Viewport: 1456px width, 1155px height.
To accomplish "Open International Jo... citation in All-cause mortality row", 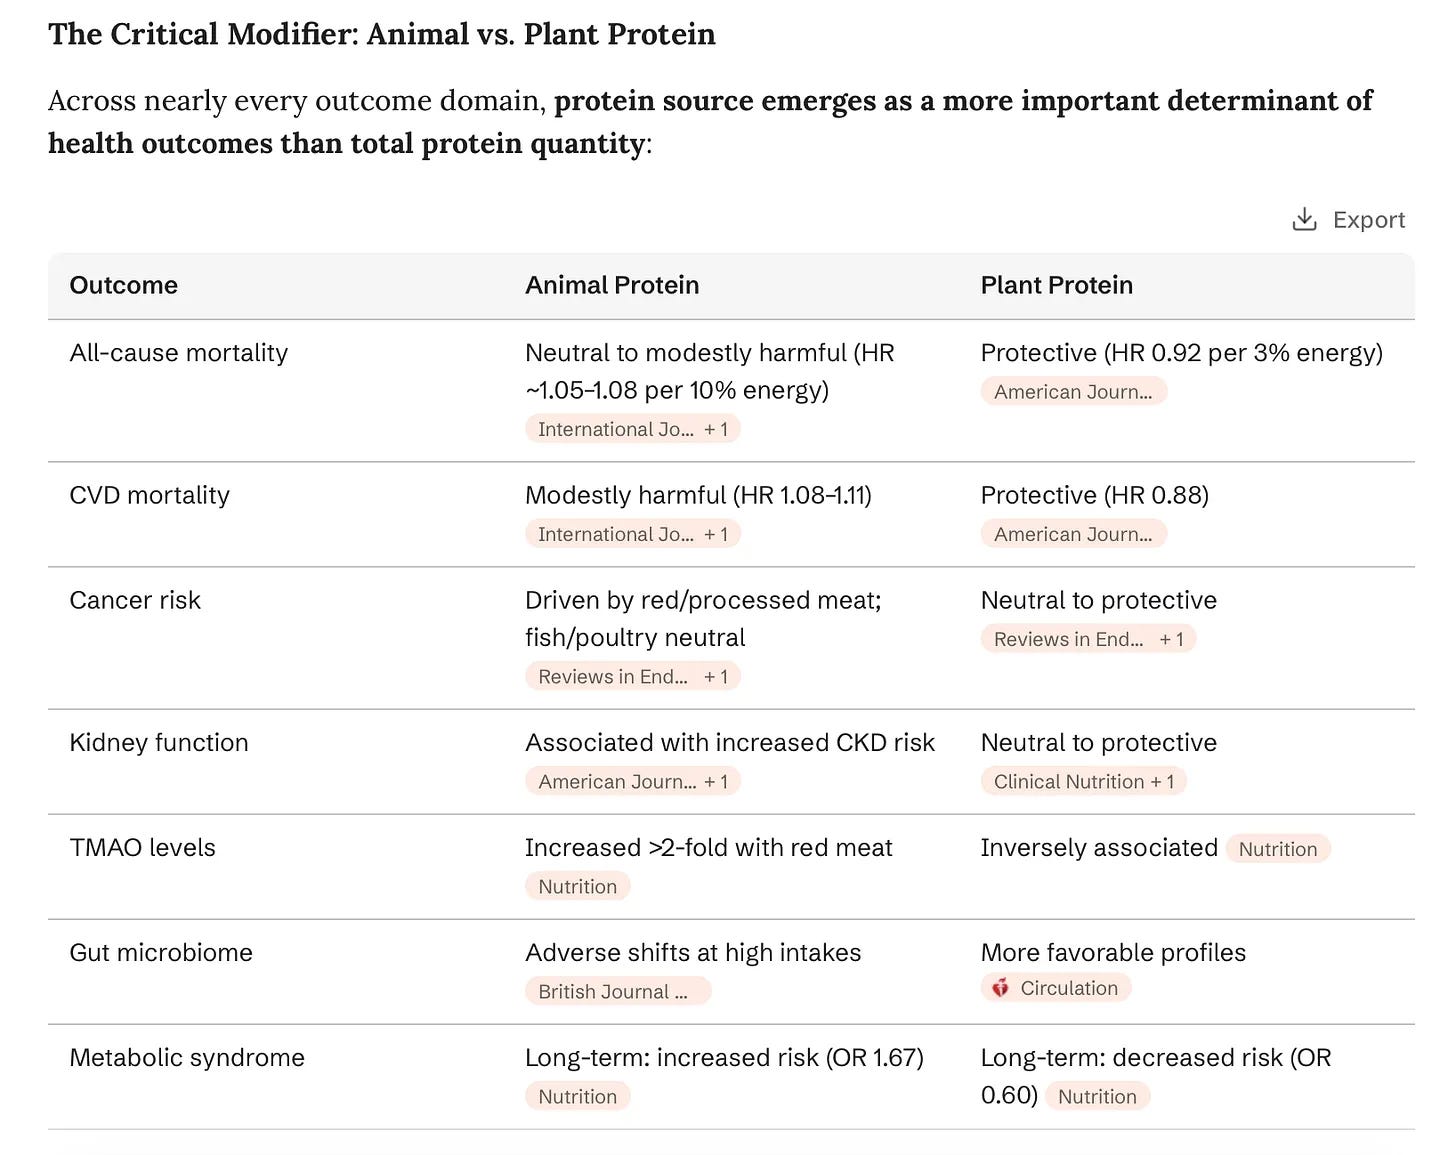I will point(616,429).
